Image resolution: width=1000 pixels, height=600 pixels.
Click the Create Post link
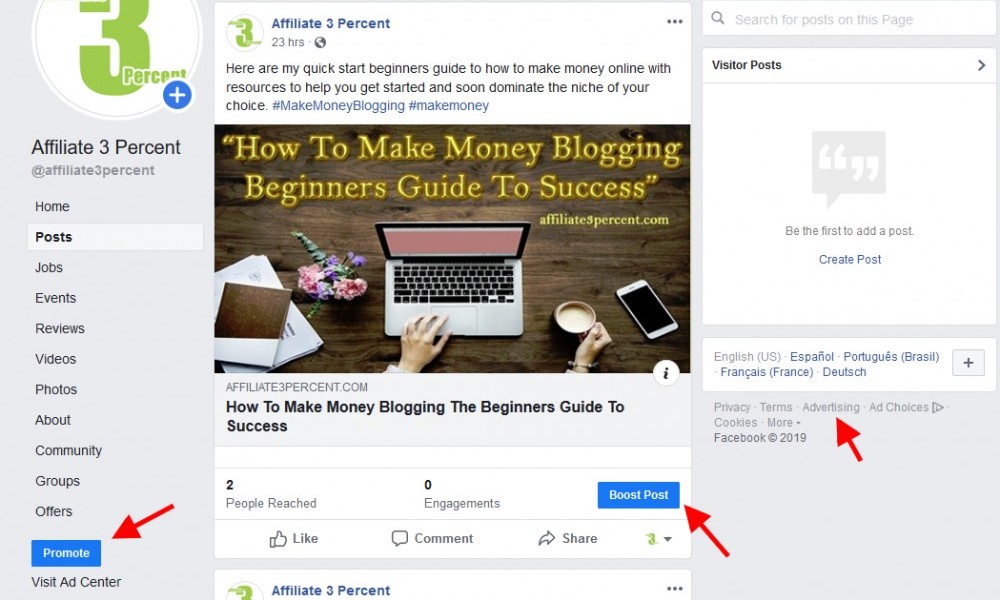click(849, 260)
